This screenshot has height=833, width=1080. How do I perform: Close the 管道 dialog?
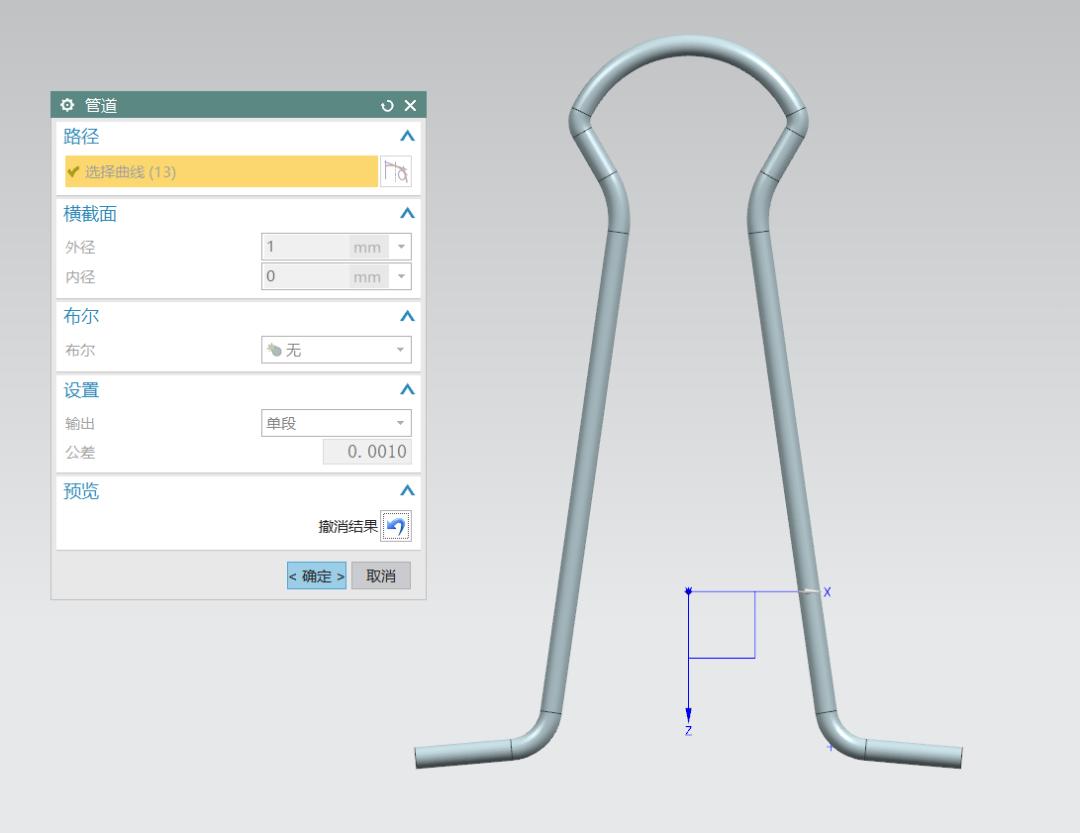pos(409,106)
